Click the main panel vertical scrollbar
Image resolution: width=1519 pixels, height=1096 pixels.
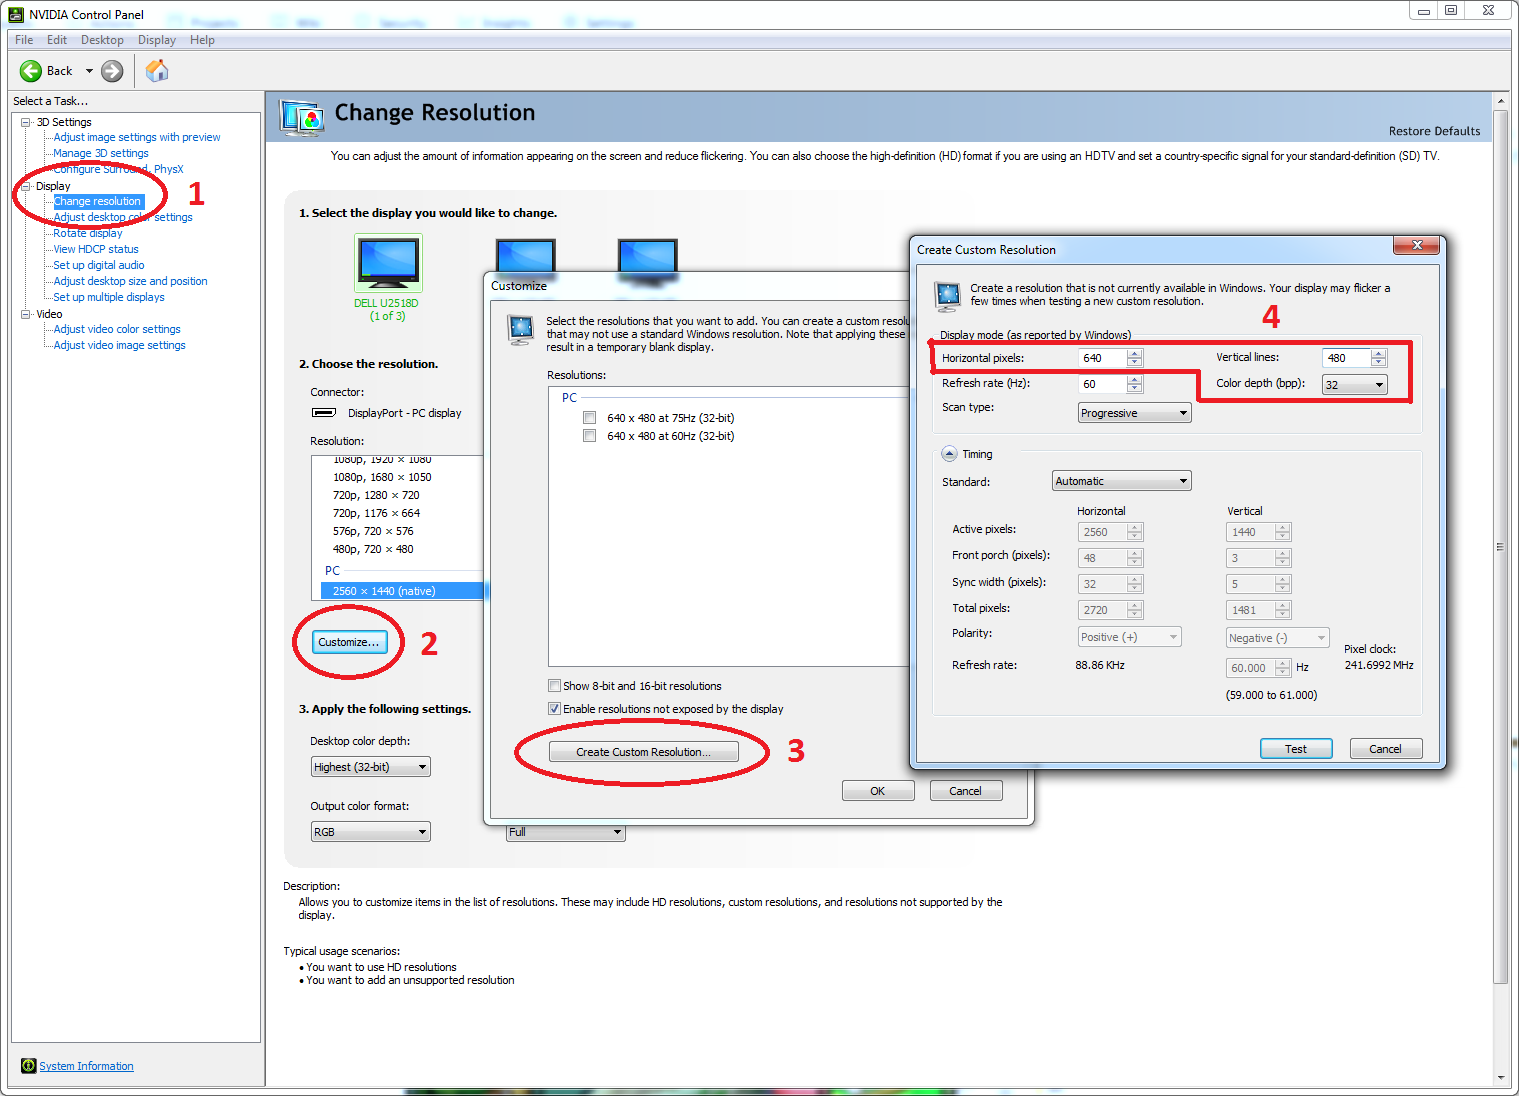(x=1500, y=546)
